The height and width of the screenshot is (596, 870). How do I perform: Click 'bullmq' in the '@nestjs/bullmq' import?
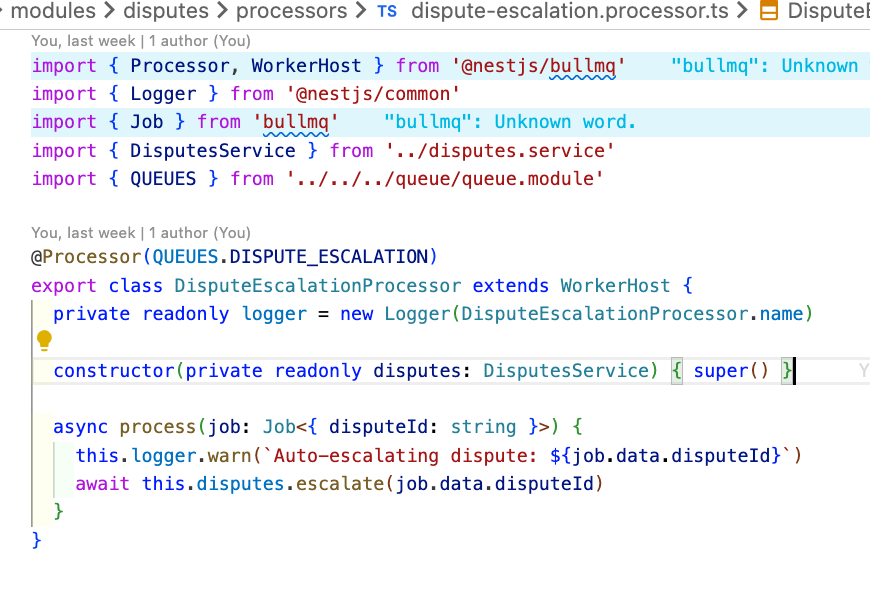pyautogui.click(x=582, y=66)
